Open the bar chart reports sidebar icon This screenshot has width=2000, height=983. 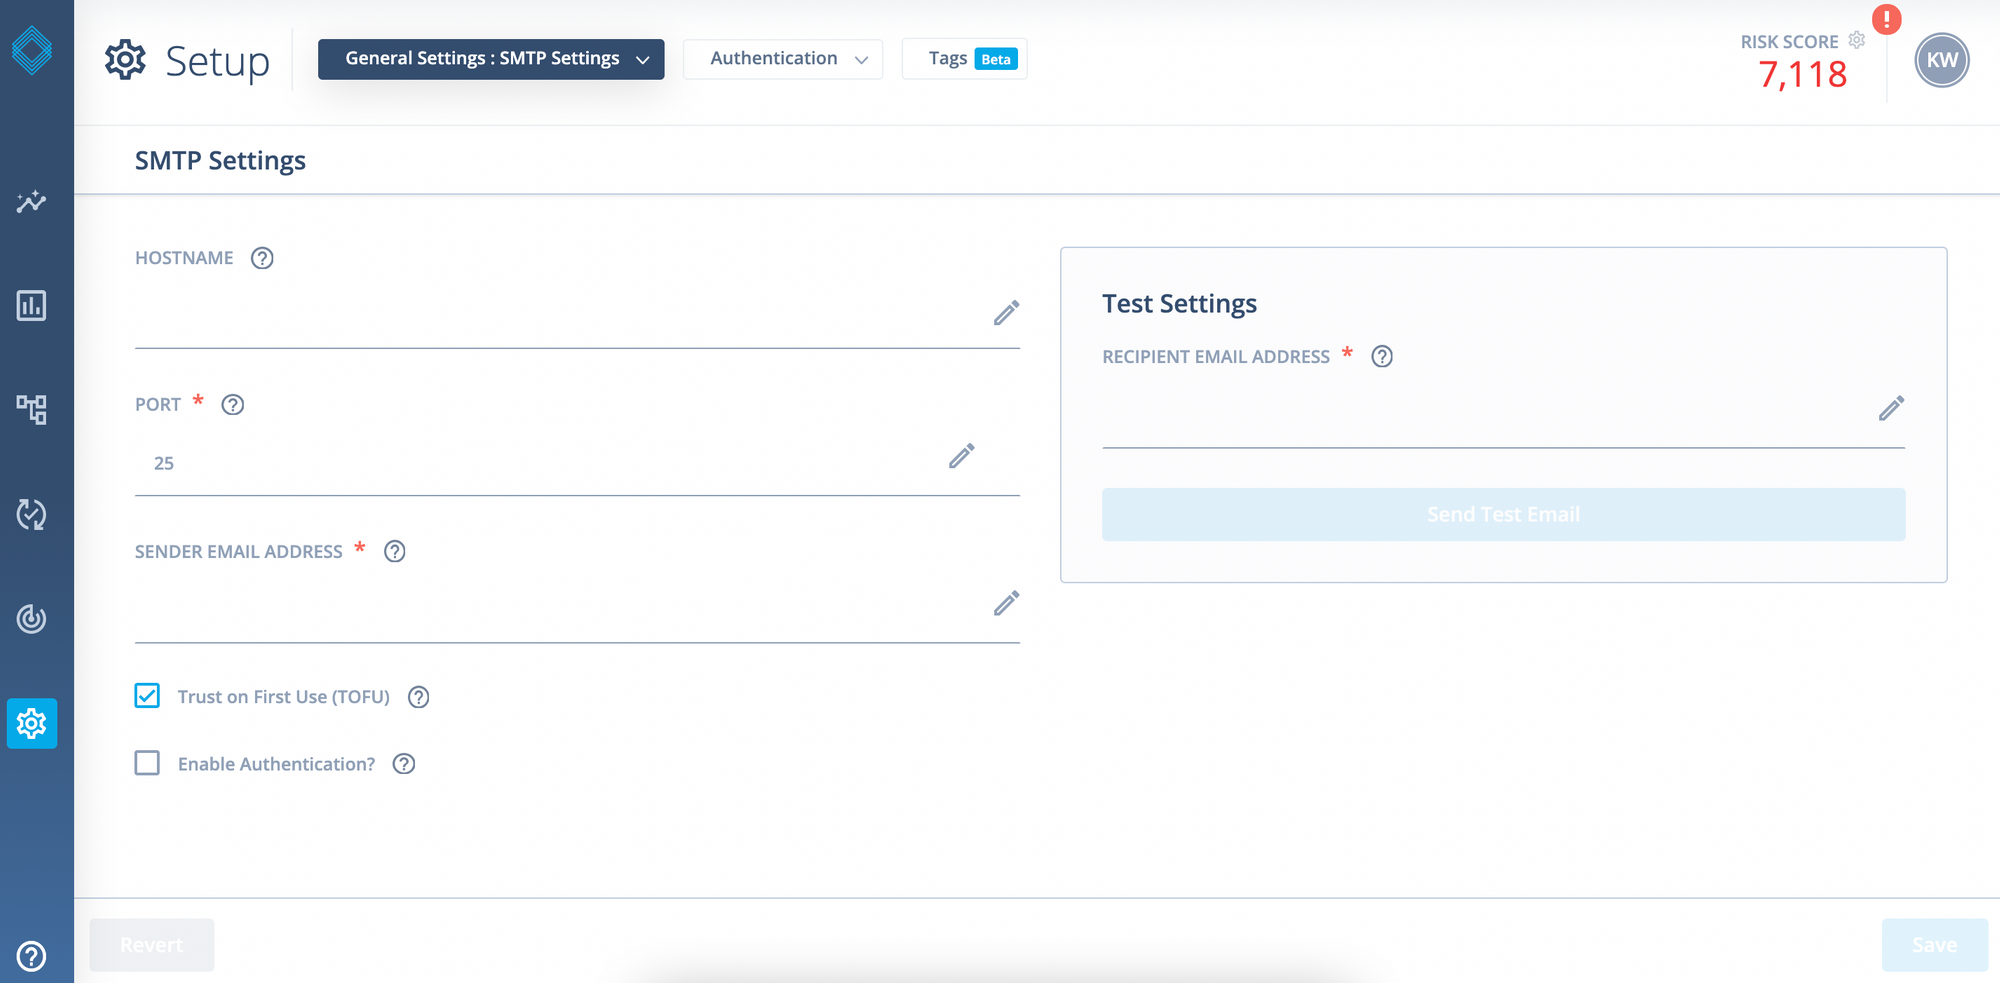(31, 306)
